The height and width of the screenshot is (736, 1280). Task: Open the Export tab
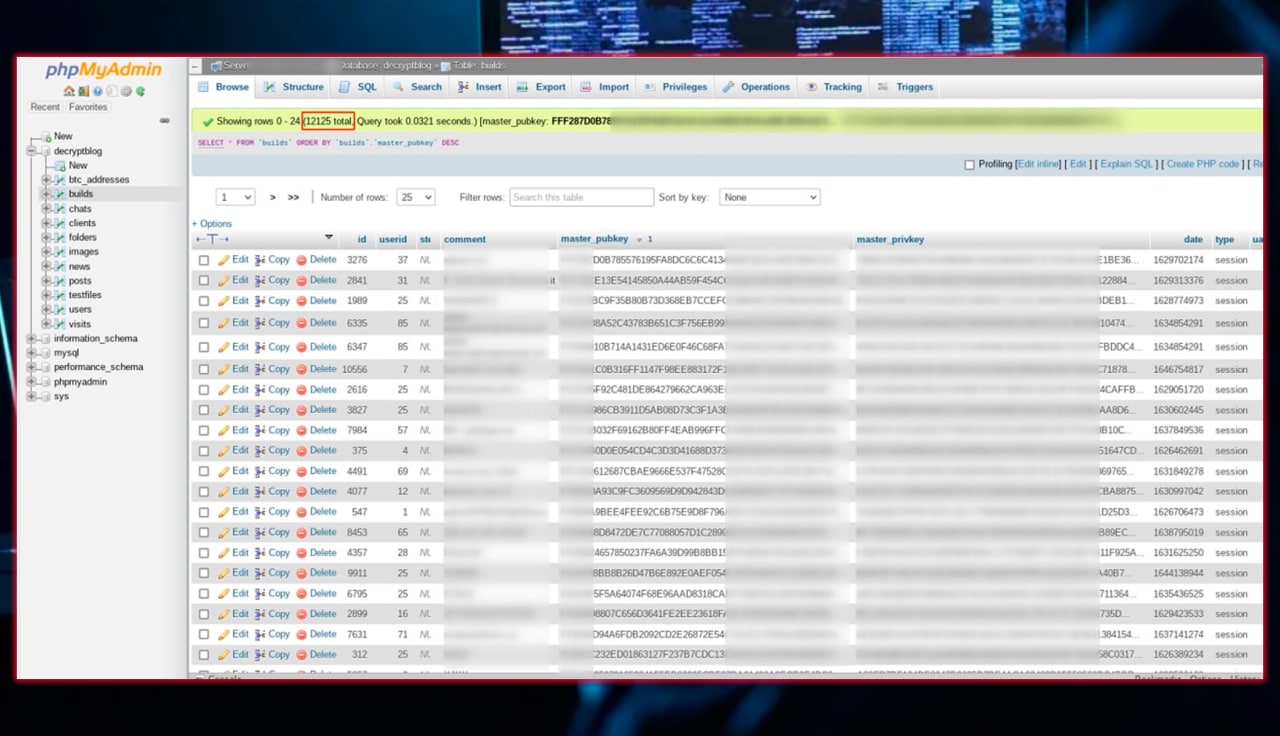pos(541,87)
